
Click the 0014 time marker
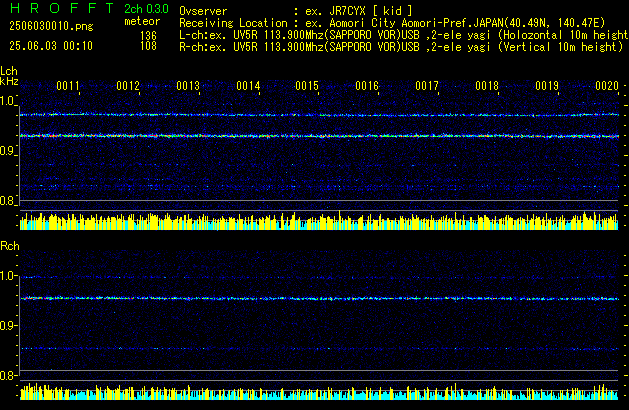point(248,86)
